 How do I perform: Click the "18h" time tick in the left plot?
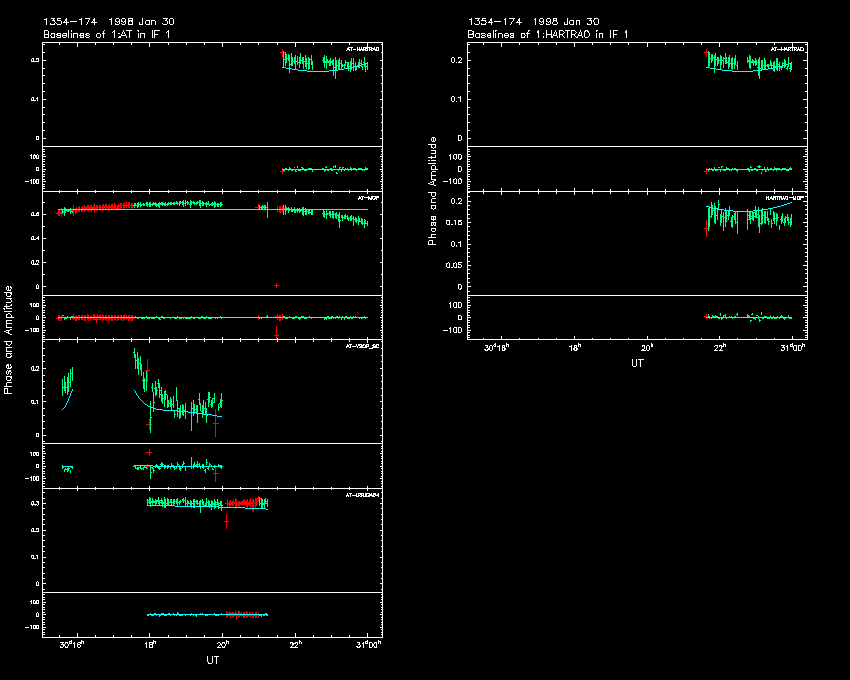pyautogui.click(x=150, y=645)
